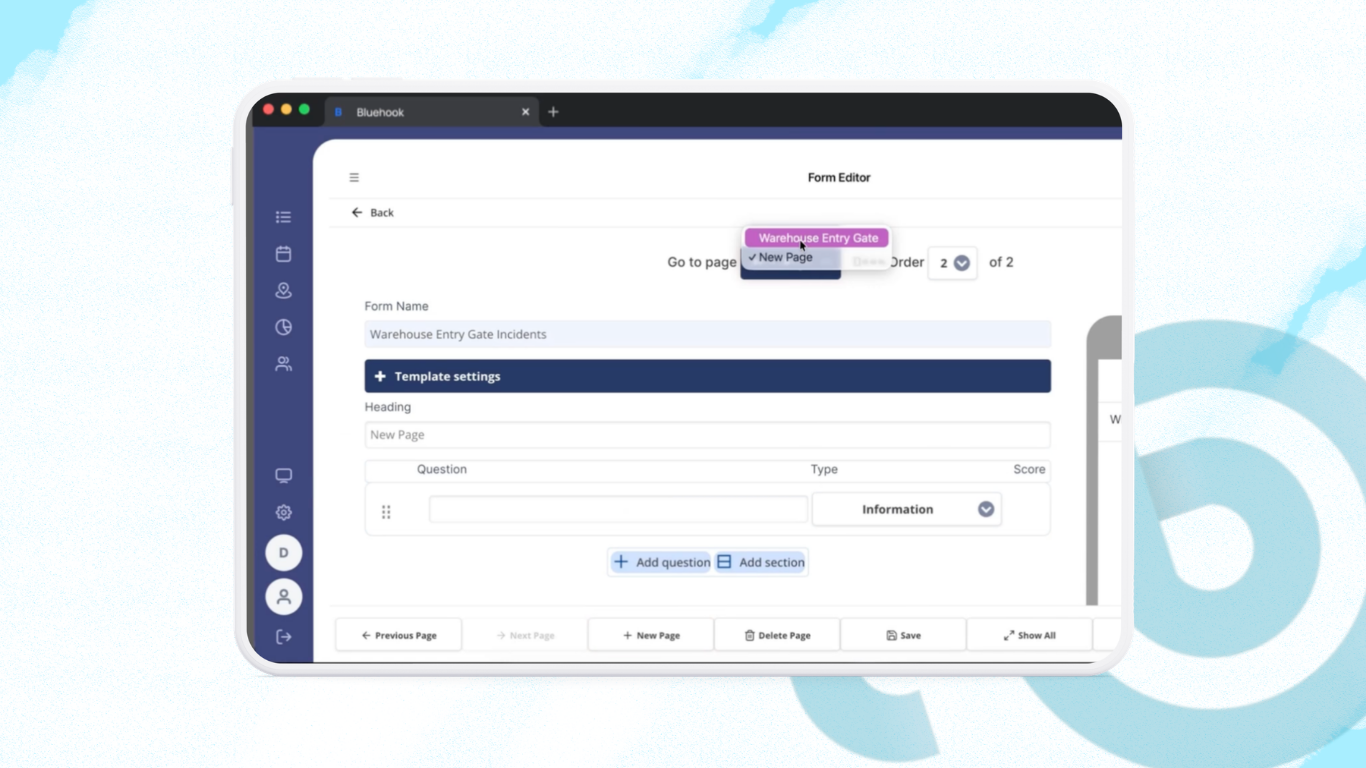
Task: Click the Heading input field
Action: [x=708, y=435]
